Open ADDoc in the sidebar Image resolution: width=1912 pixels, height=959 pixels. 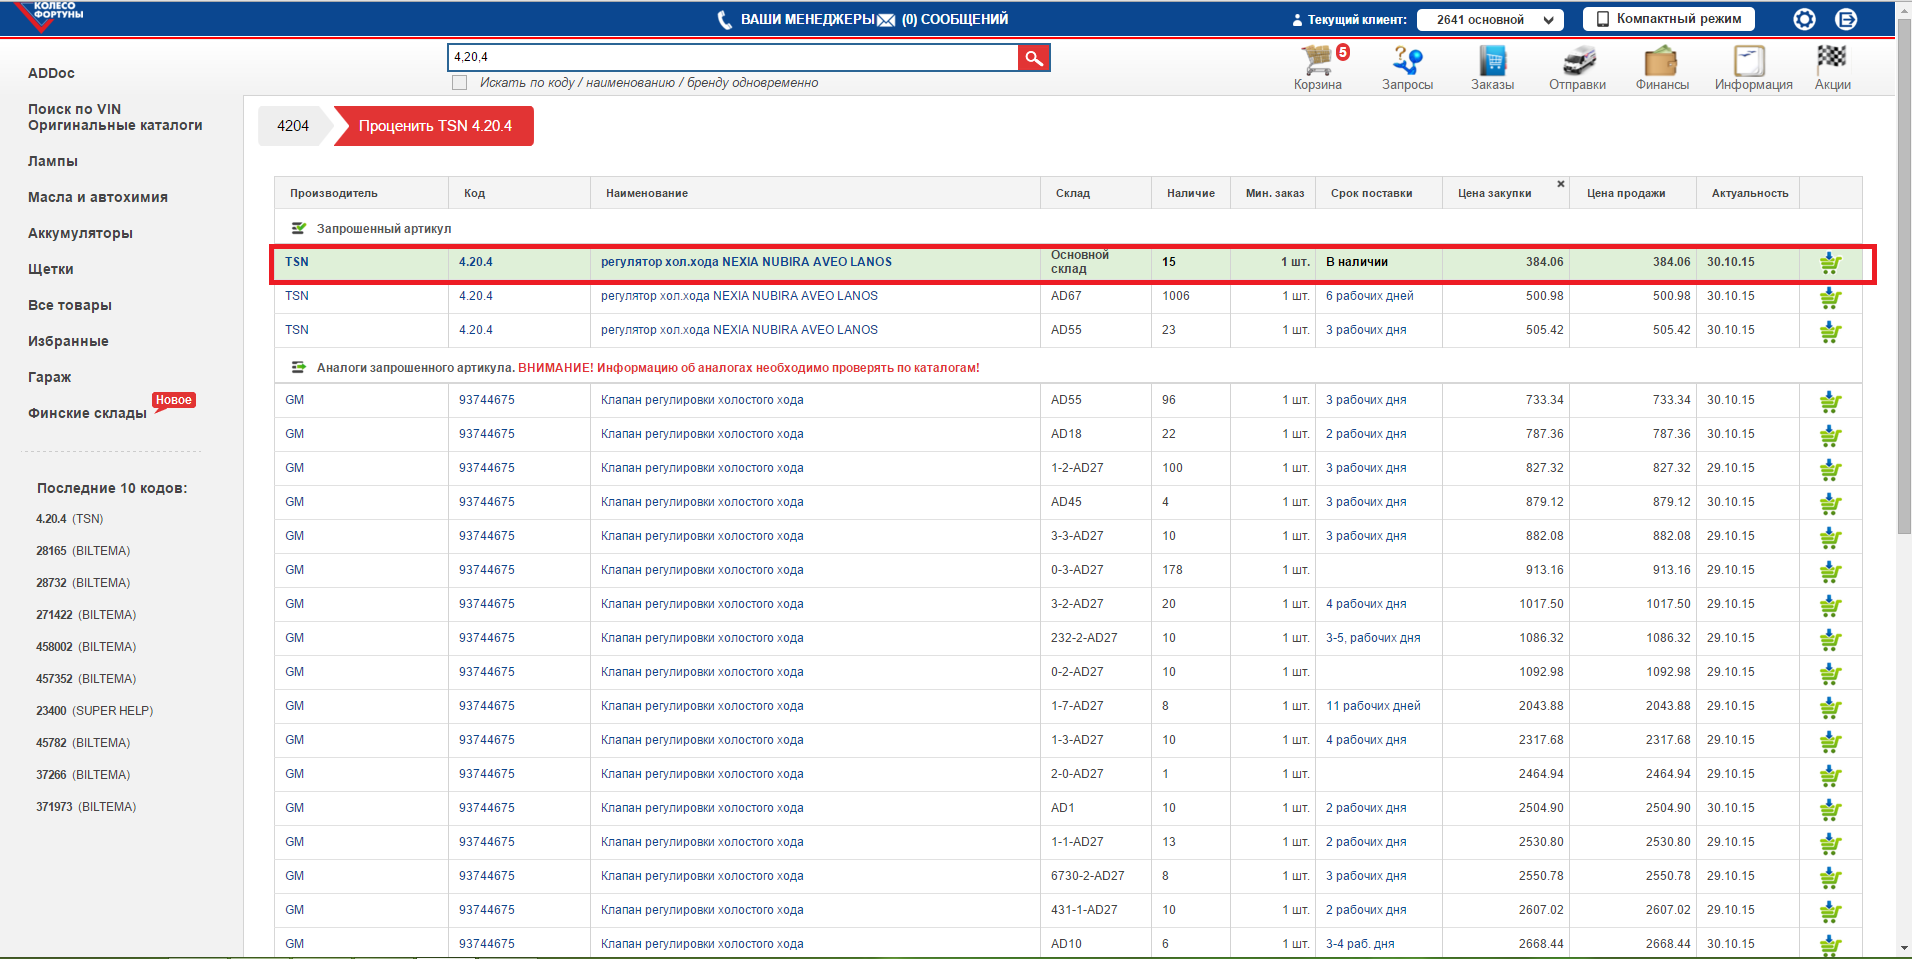point(51,73)
